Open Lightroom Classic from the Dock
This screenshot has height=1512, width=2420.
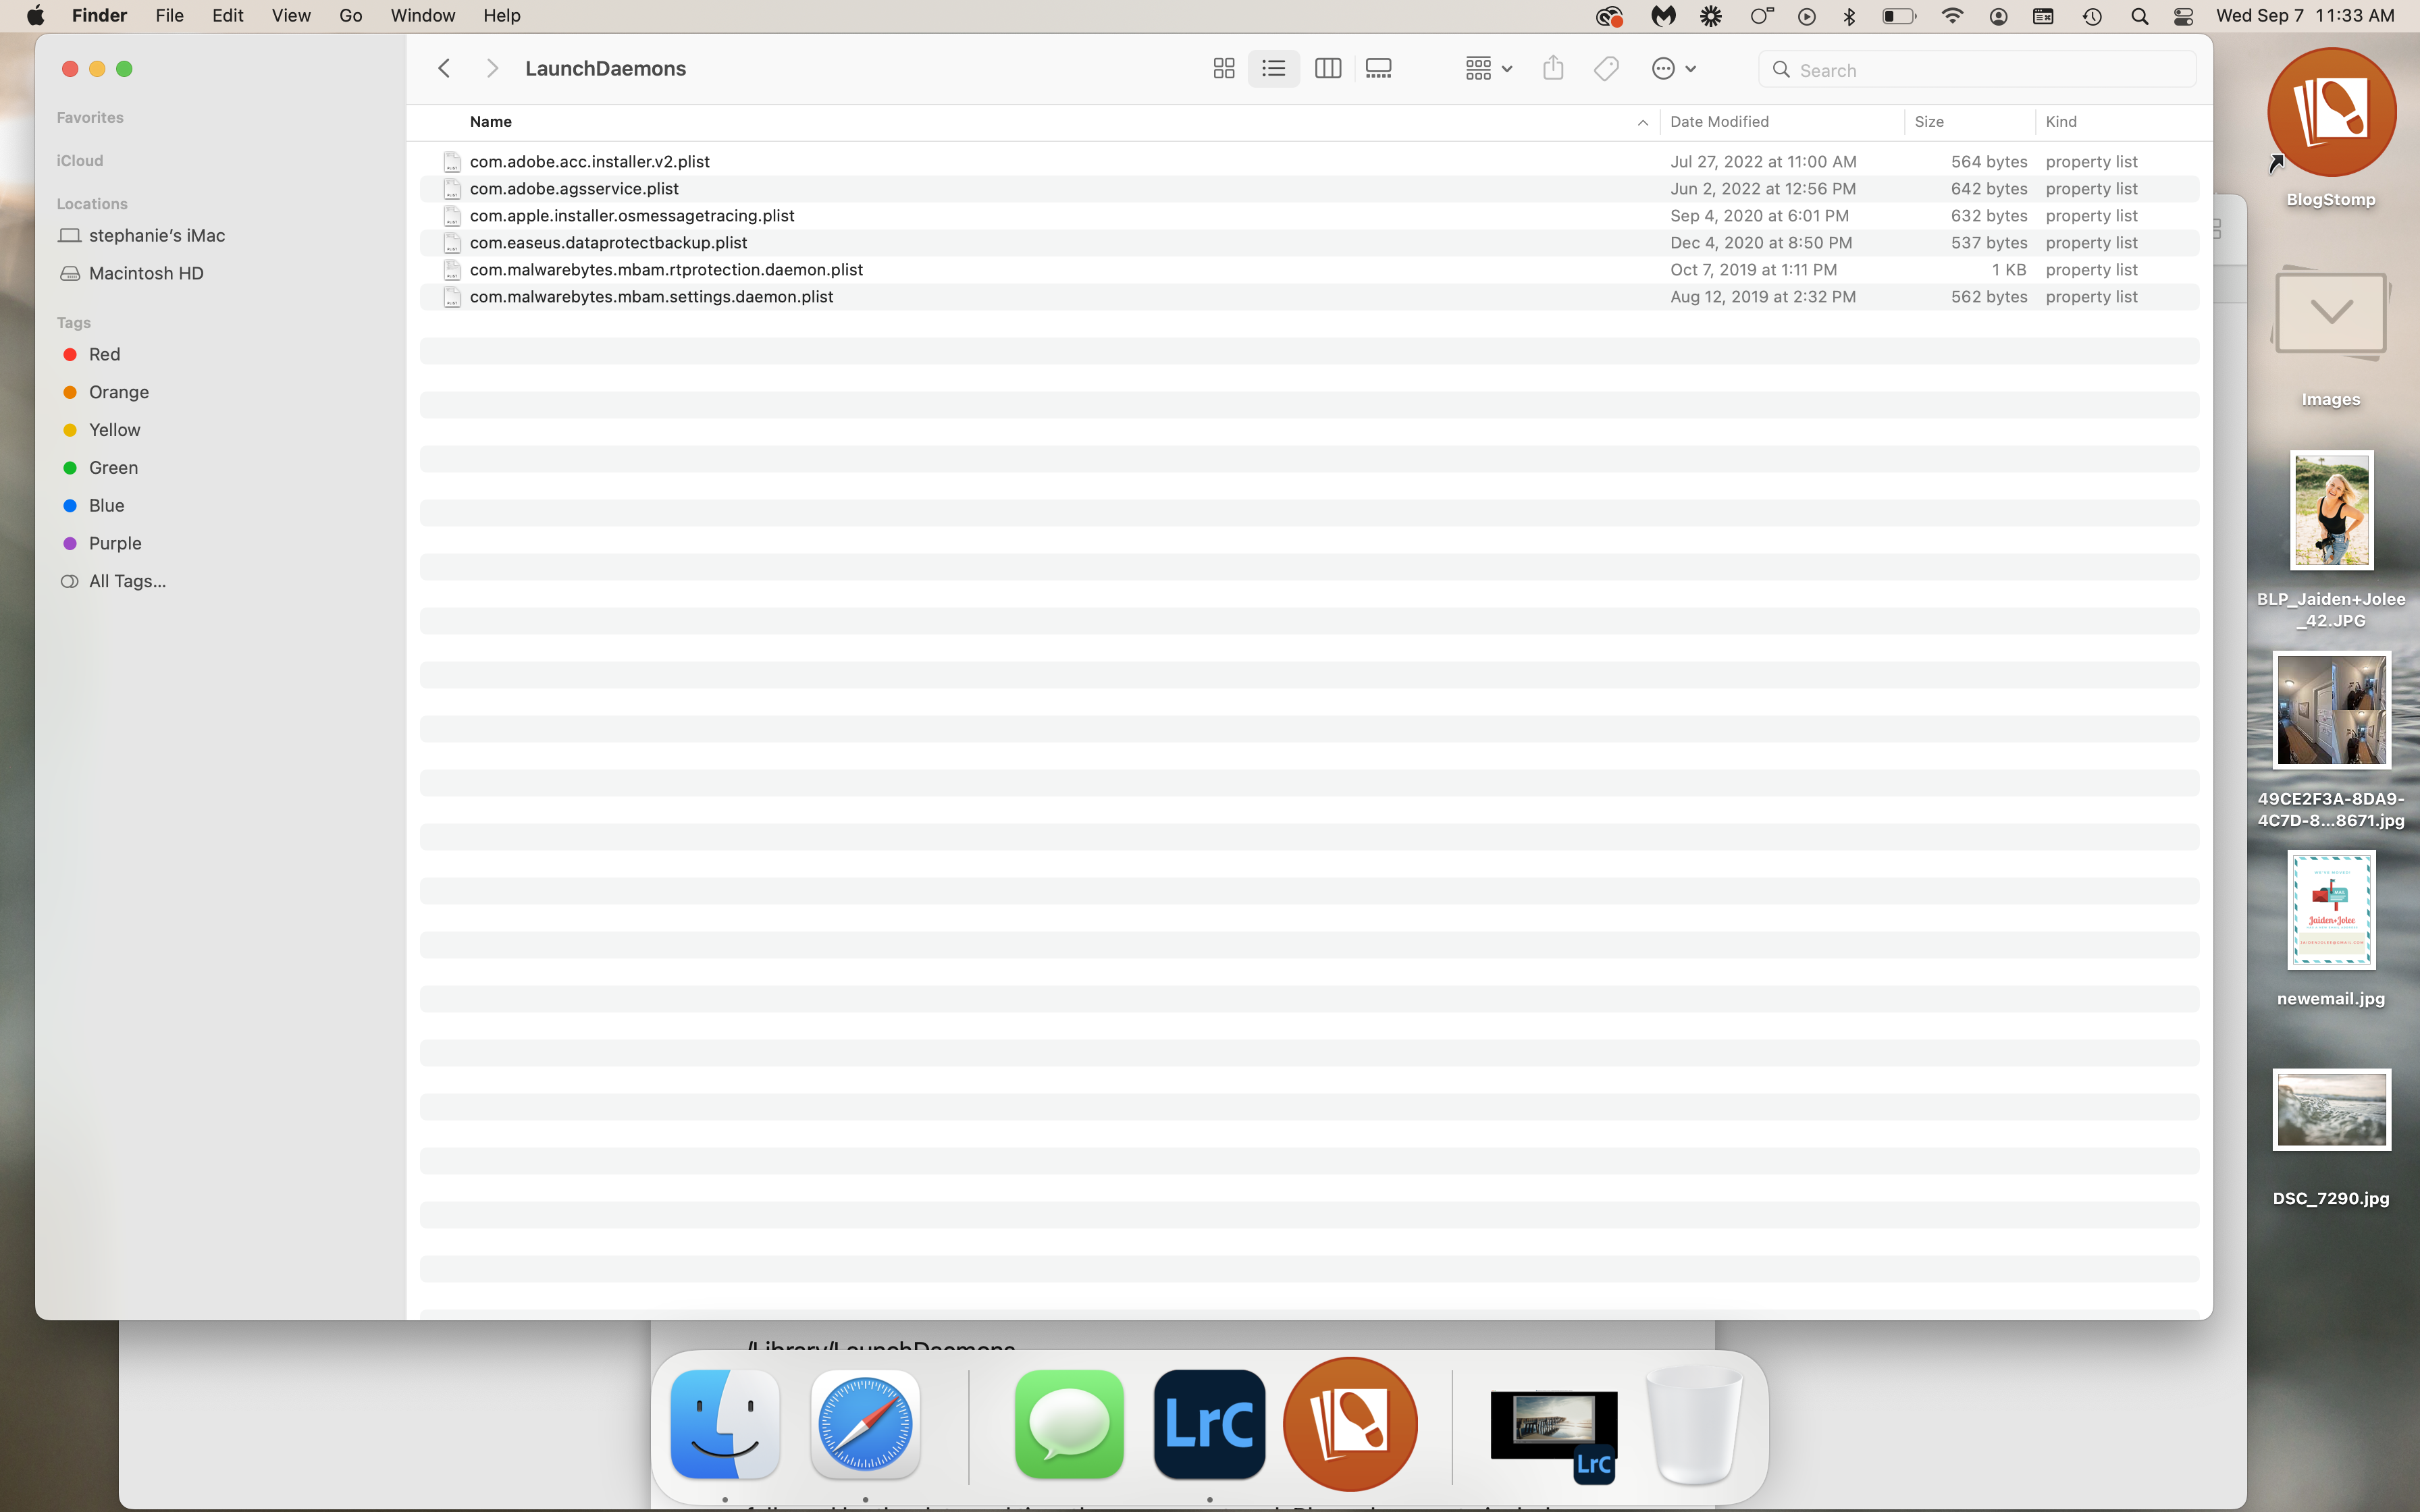(x=1209, y=1424)
